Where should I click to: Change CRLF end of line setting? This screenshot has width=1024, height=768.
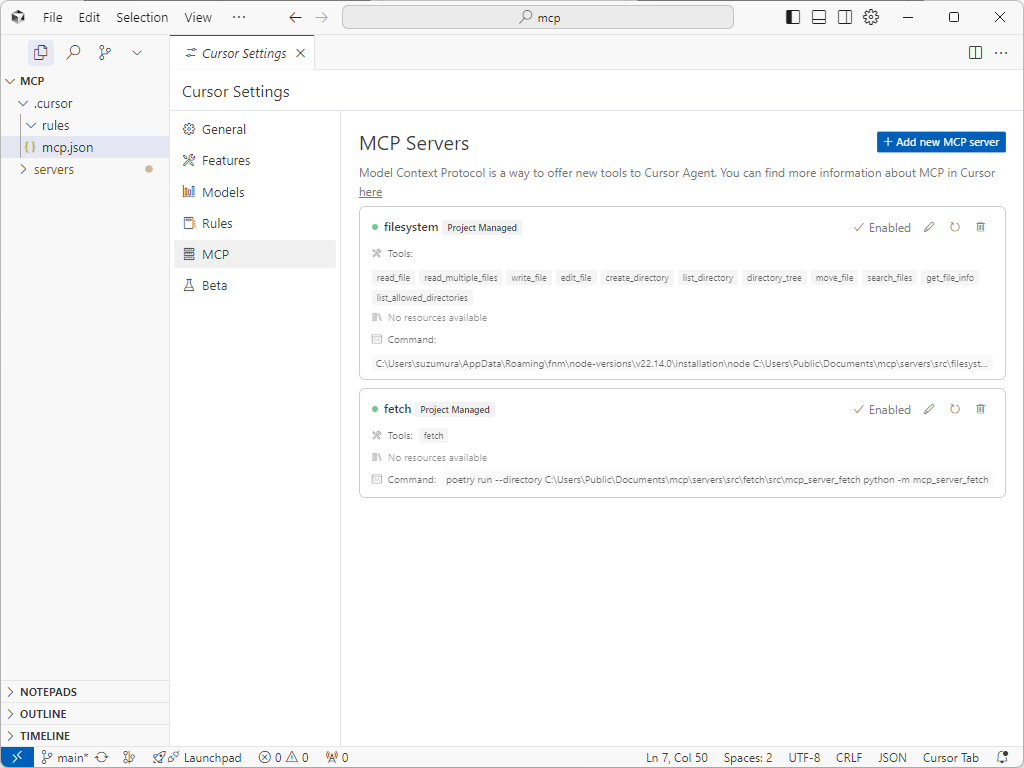pyautogui.click(x=848, y=758)
